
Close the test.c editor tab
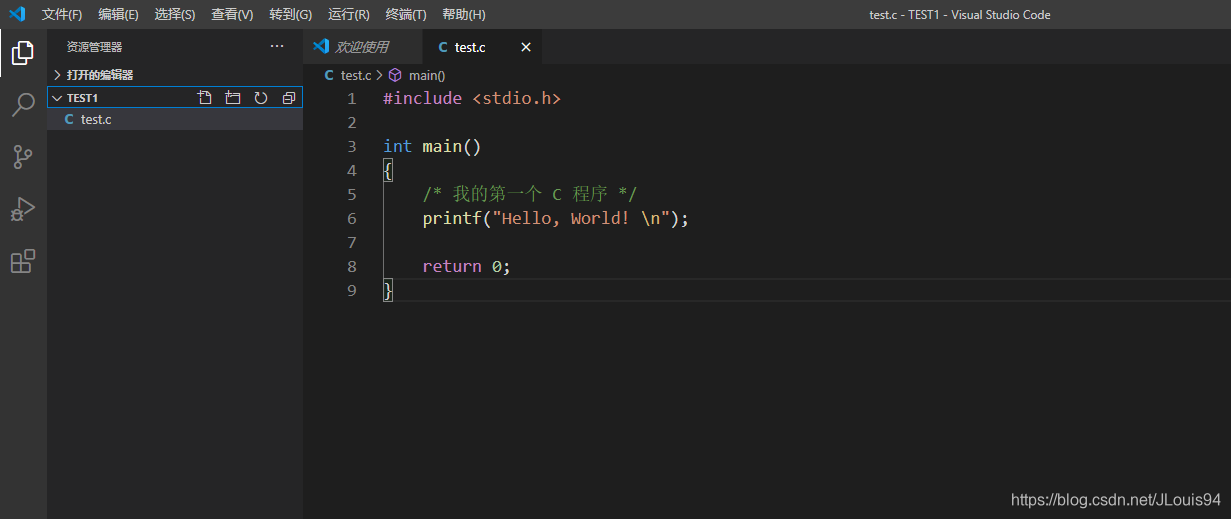click(526, 47)
